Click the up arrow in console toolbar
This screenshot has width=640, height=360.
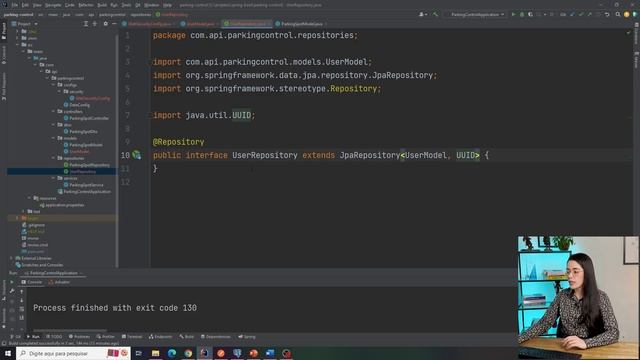[x=22, y=291]
